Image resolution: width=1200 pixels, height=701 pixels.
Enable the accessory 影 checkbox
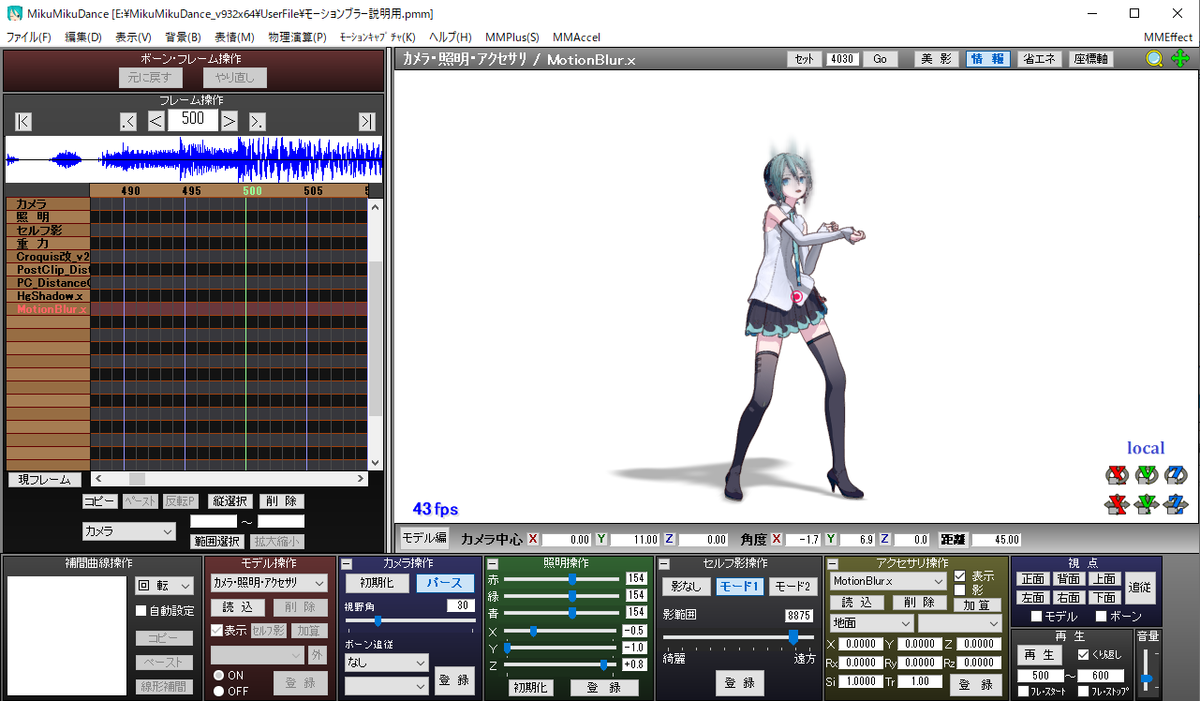[960, 590]
